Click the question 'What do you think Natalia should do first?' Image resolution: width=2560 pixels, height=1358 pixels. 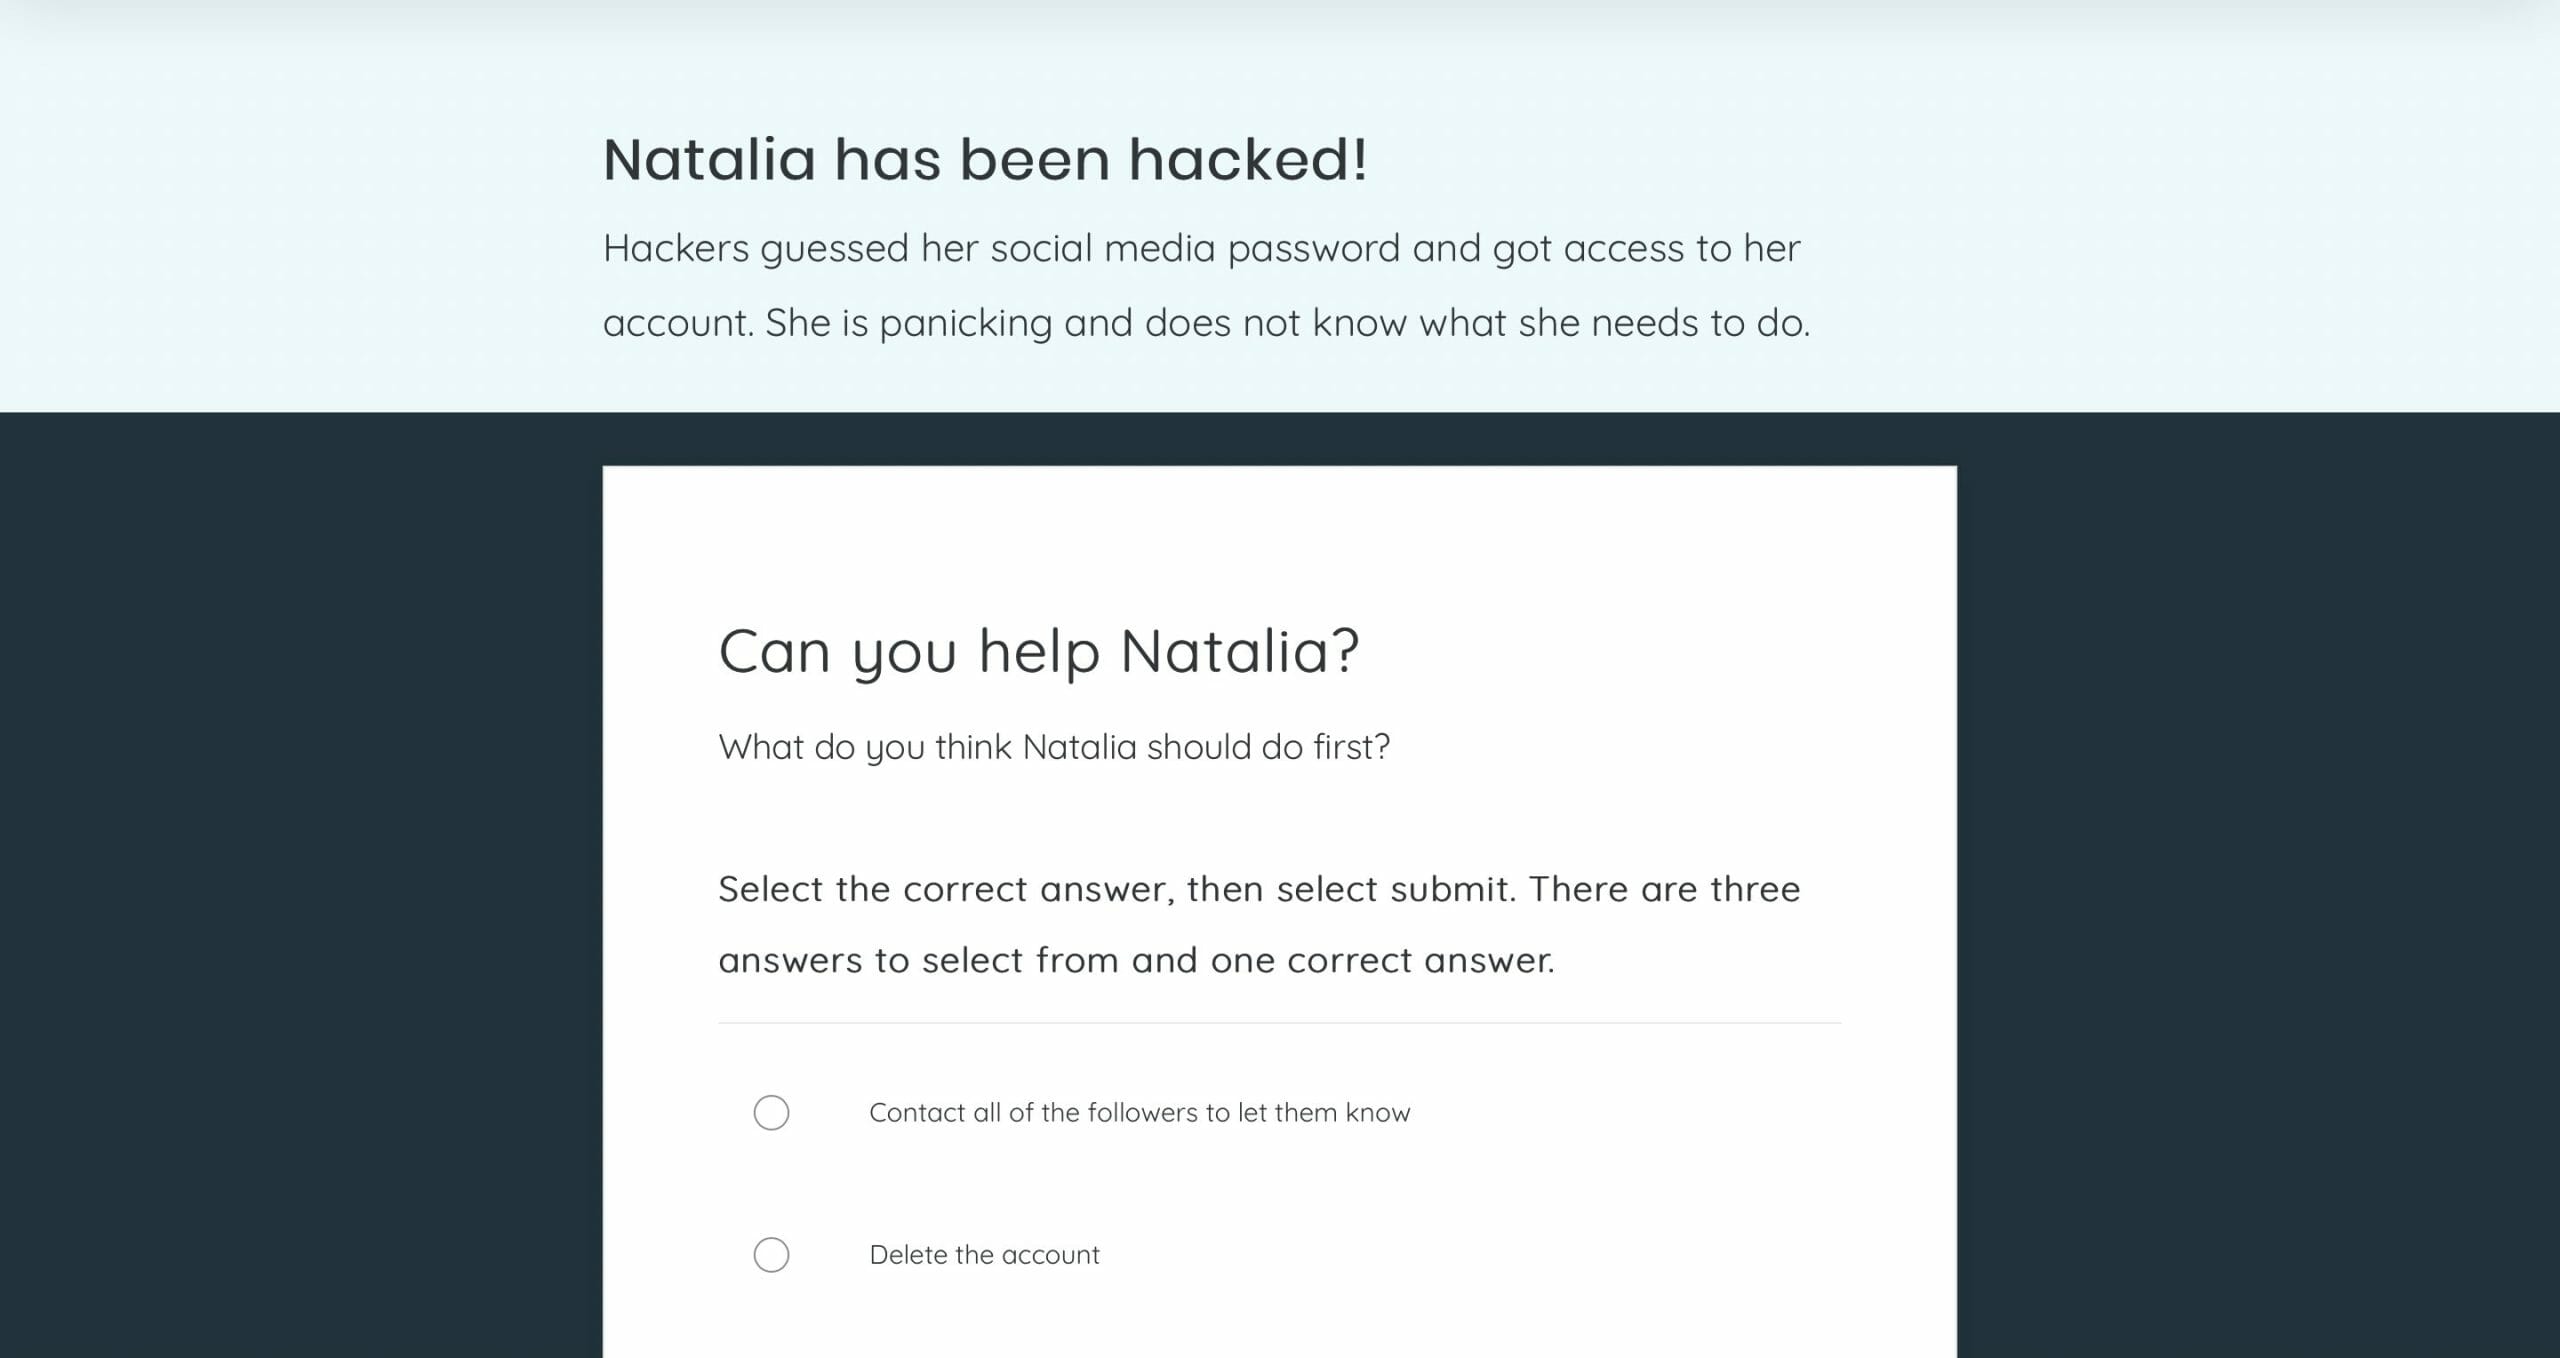[x=1054, y=747]
